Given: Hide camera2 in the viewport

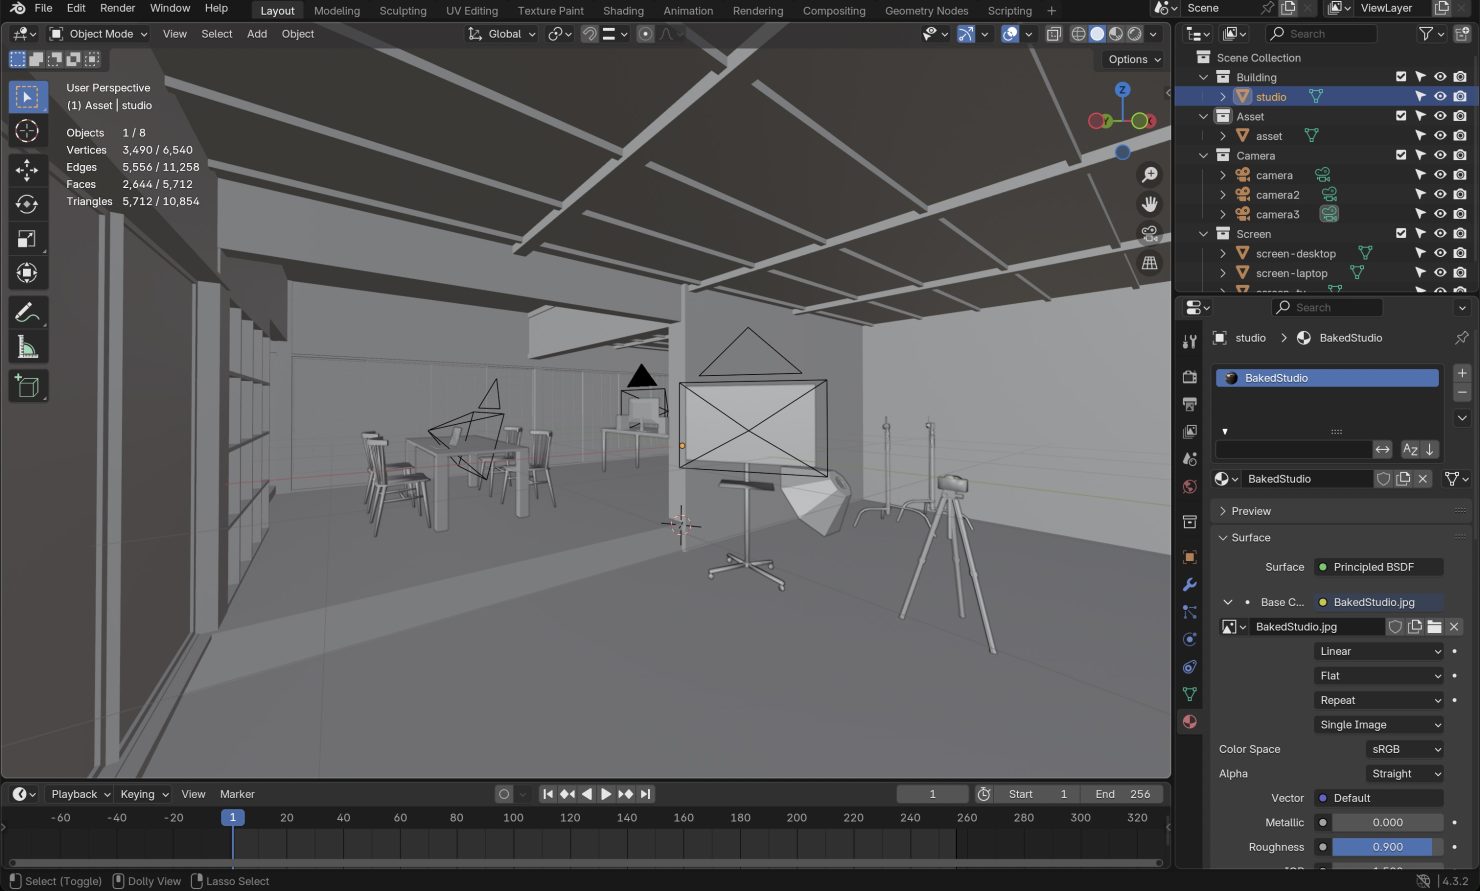Looking at the screenshot, I should [1440, 195].
